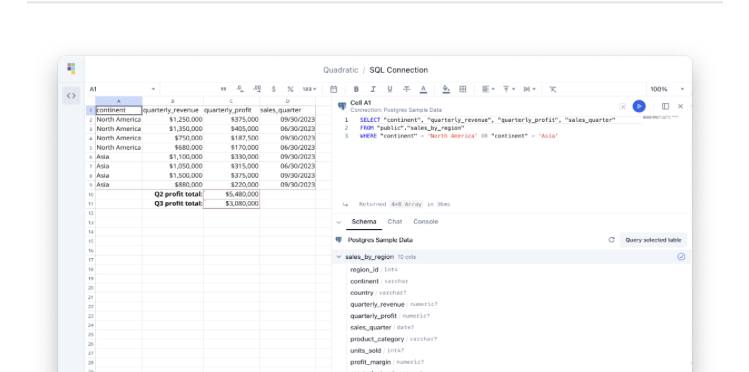The height and width of the screenshot is (372, 749).
Task: Open the horizontal alignment dropdown
Action: (488, 89)
